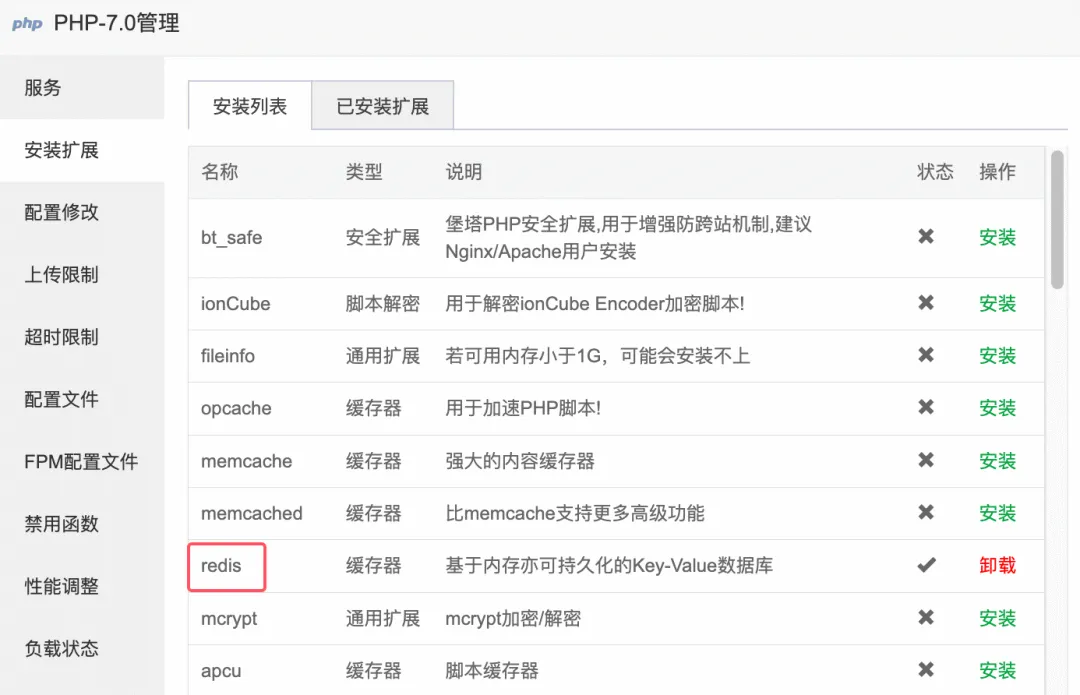Uninstall redis via the red 卸载 link

[997, 565]
